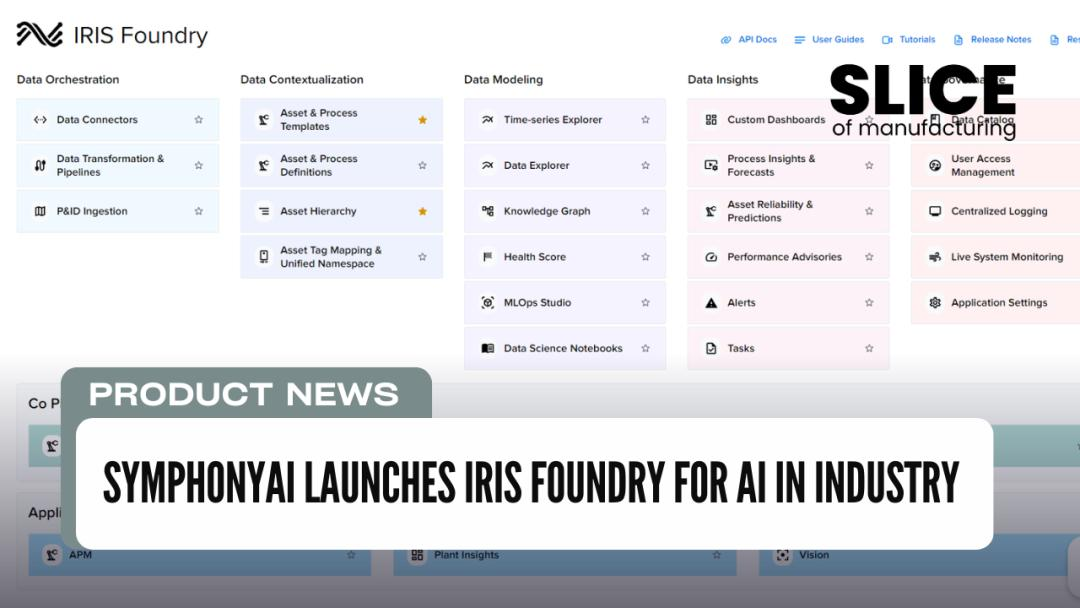Favorite Data Connectors with its star

tap(198, 120)
